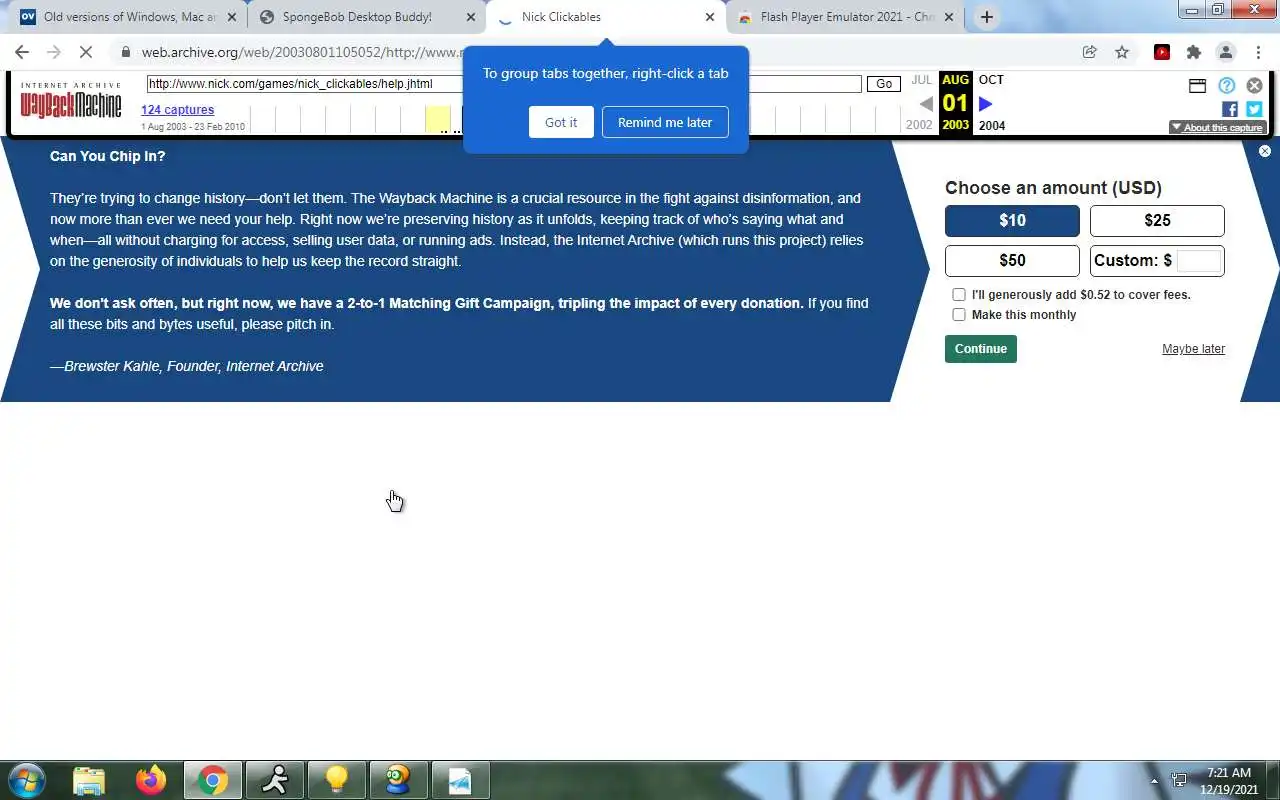
Task: Click the Wayback URL input field
Action: tap(504, 84)
